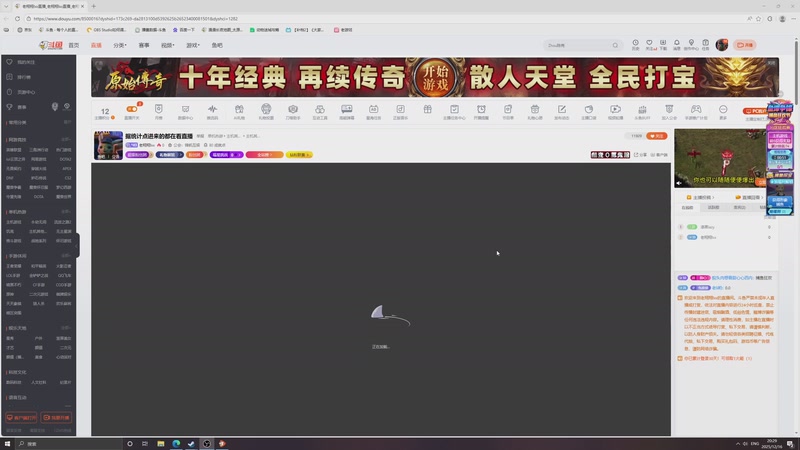Open the video playback toolbar icon
The width and height of the screenshot is (800, 450).
pyautogui.click(x=615, y=109)
